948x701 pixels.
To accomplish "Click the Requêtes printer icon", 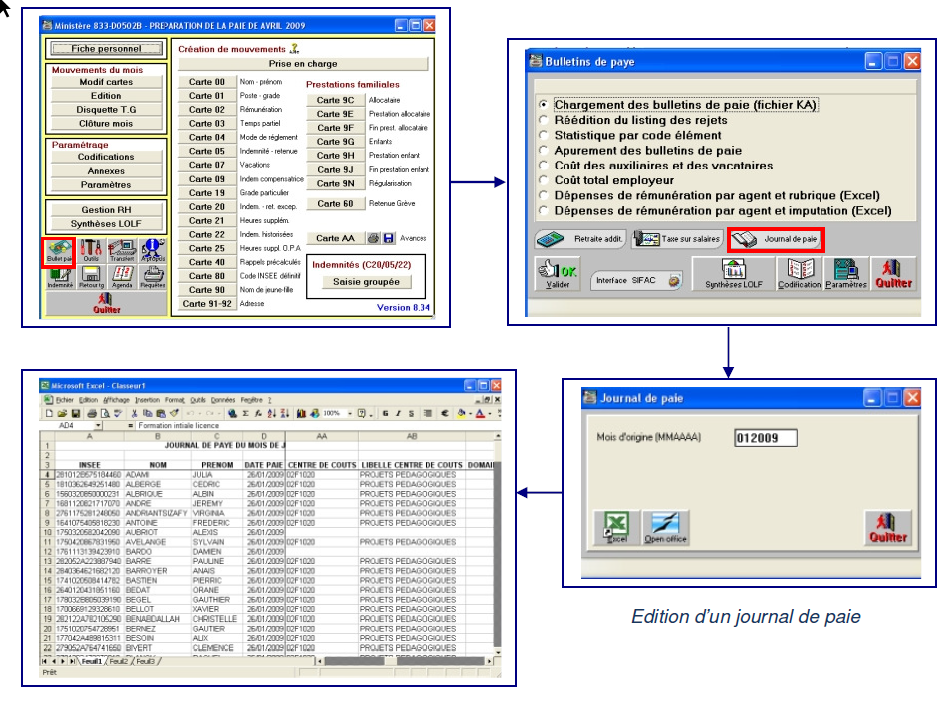I will click(x=153, y=277).
